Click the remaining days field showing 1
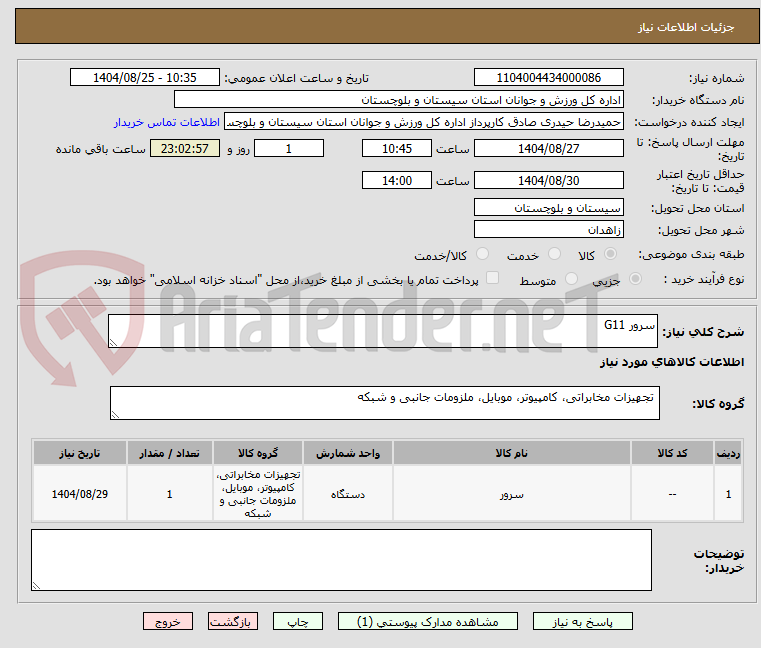761x648 pixels. (x=289, y=148)
